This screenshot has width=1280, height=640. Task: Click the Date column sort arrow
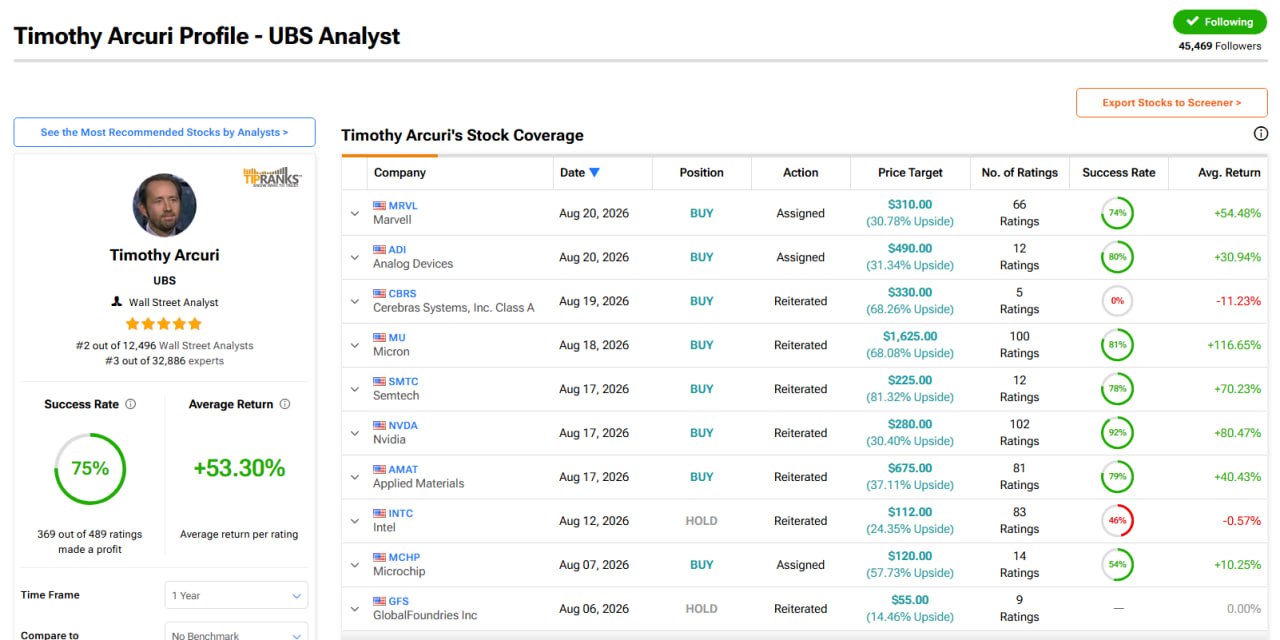pyautogui.click(x=594, y=172)
